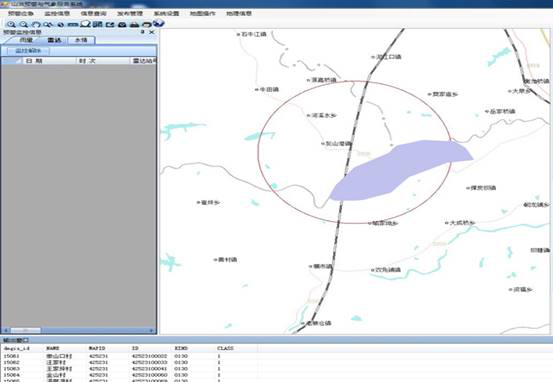Switch to the 水情 tab
Screen dimensions: 553x382
tap(81, 40)
